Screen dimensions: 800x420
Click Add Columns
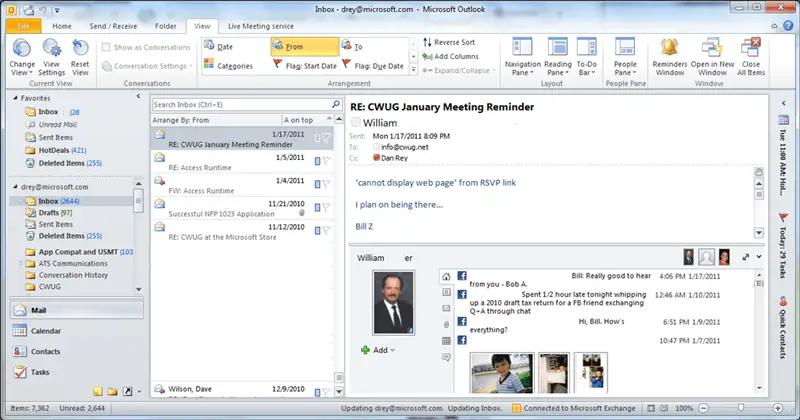(x=451, y=56)
